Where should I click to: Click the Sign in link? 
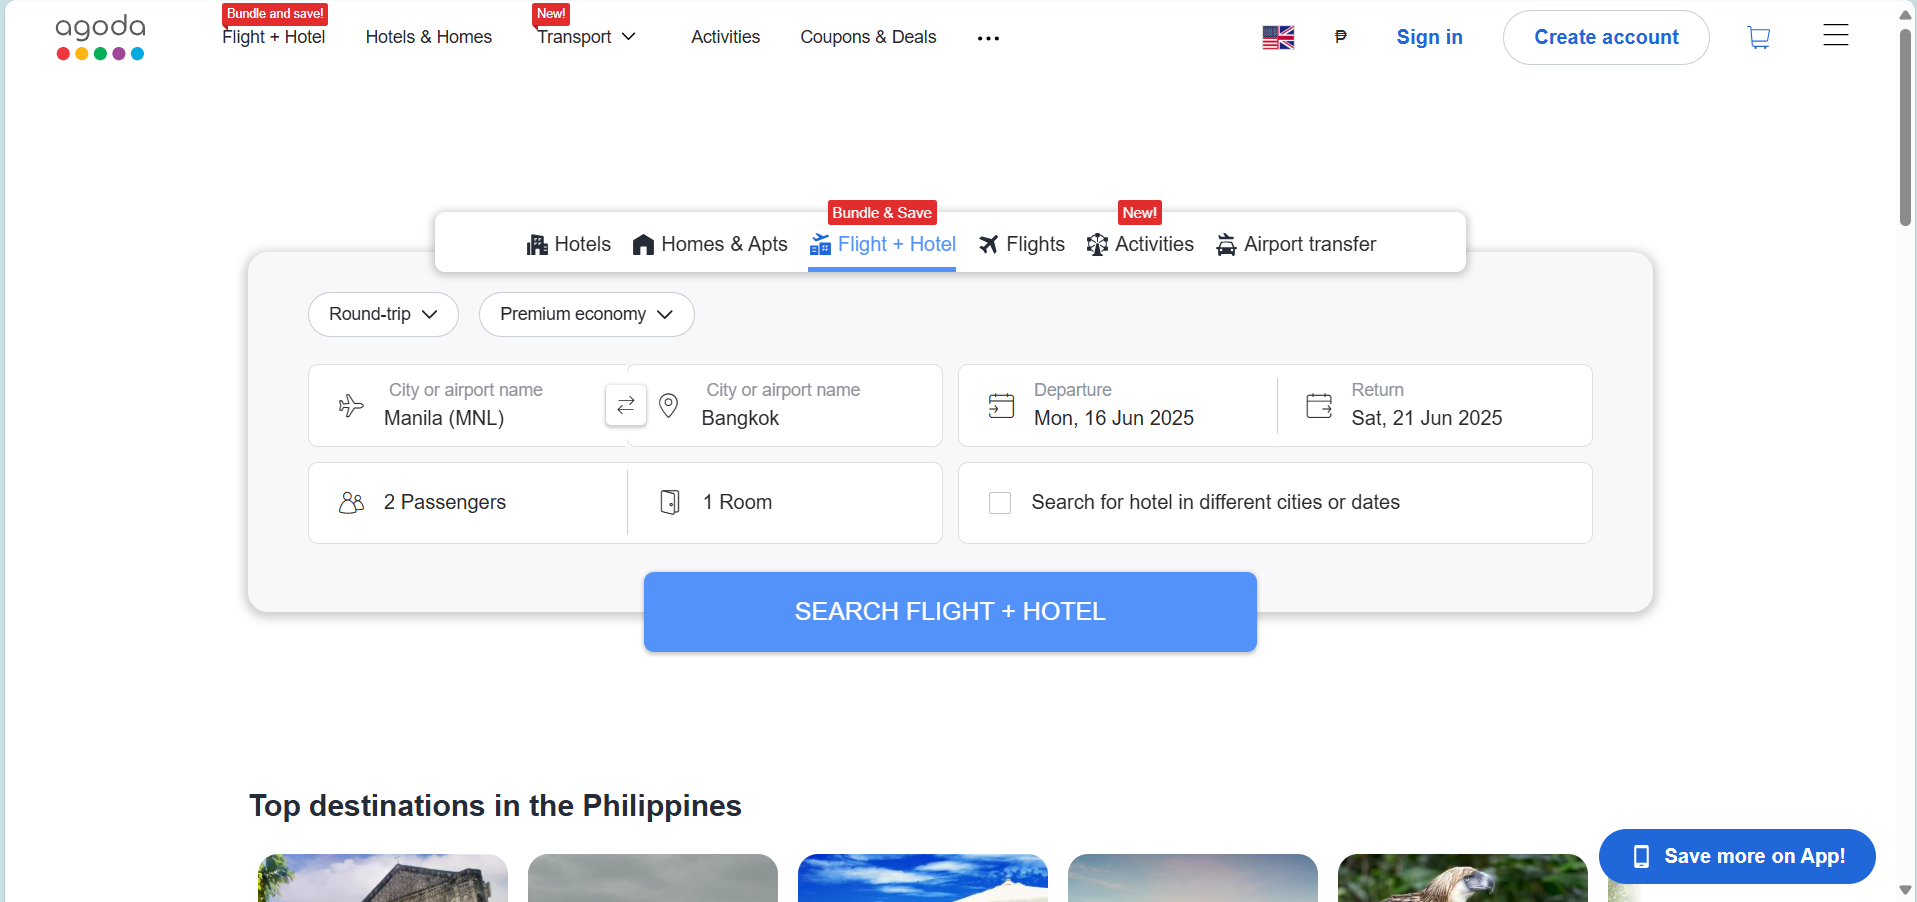(x=1429, y=37)
